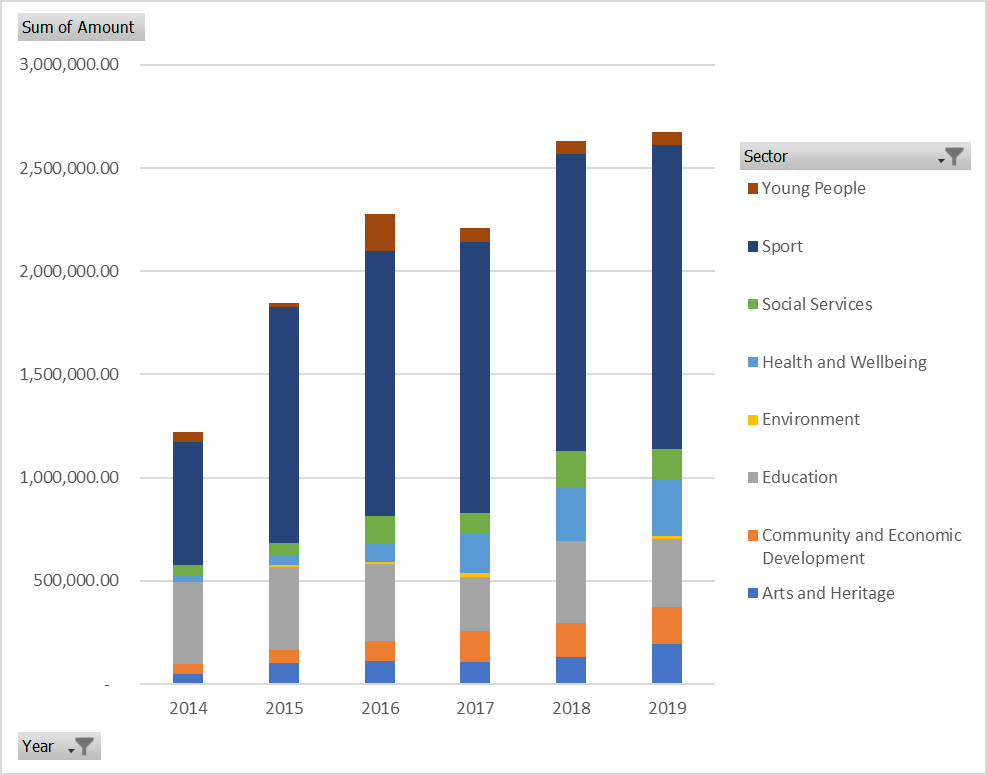987x775 pixels.
Task: Select the "Environment" legend label
Action: click(811, 419)
